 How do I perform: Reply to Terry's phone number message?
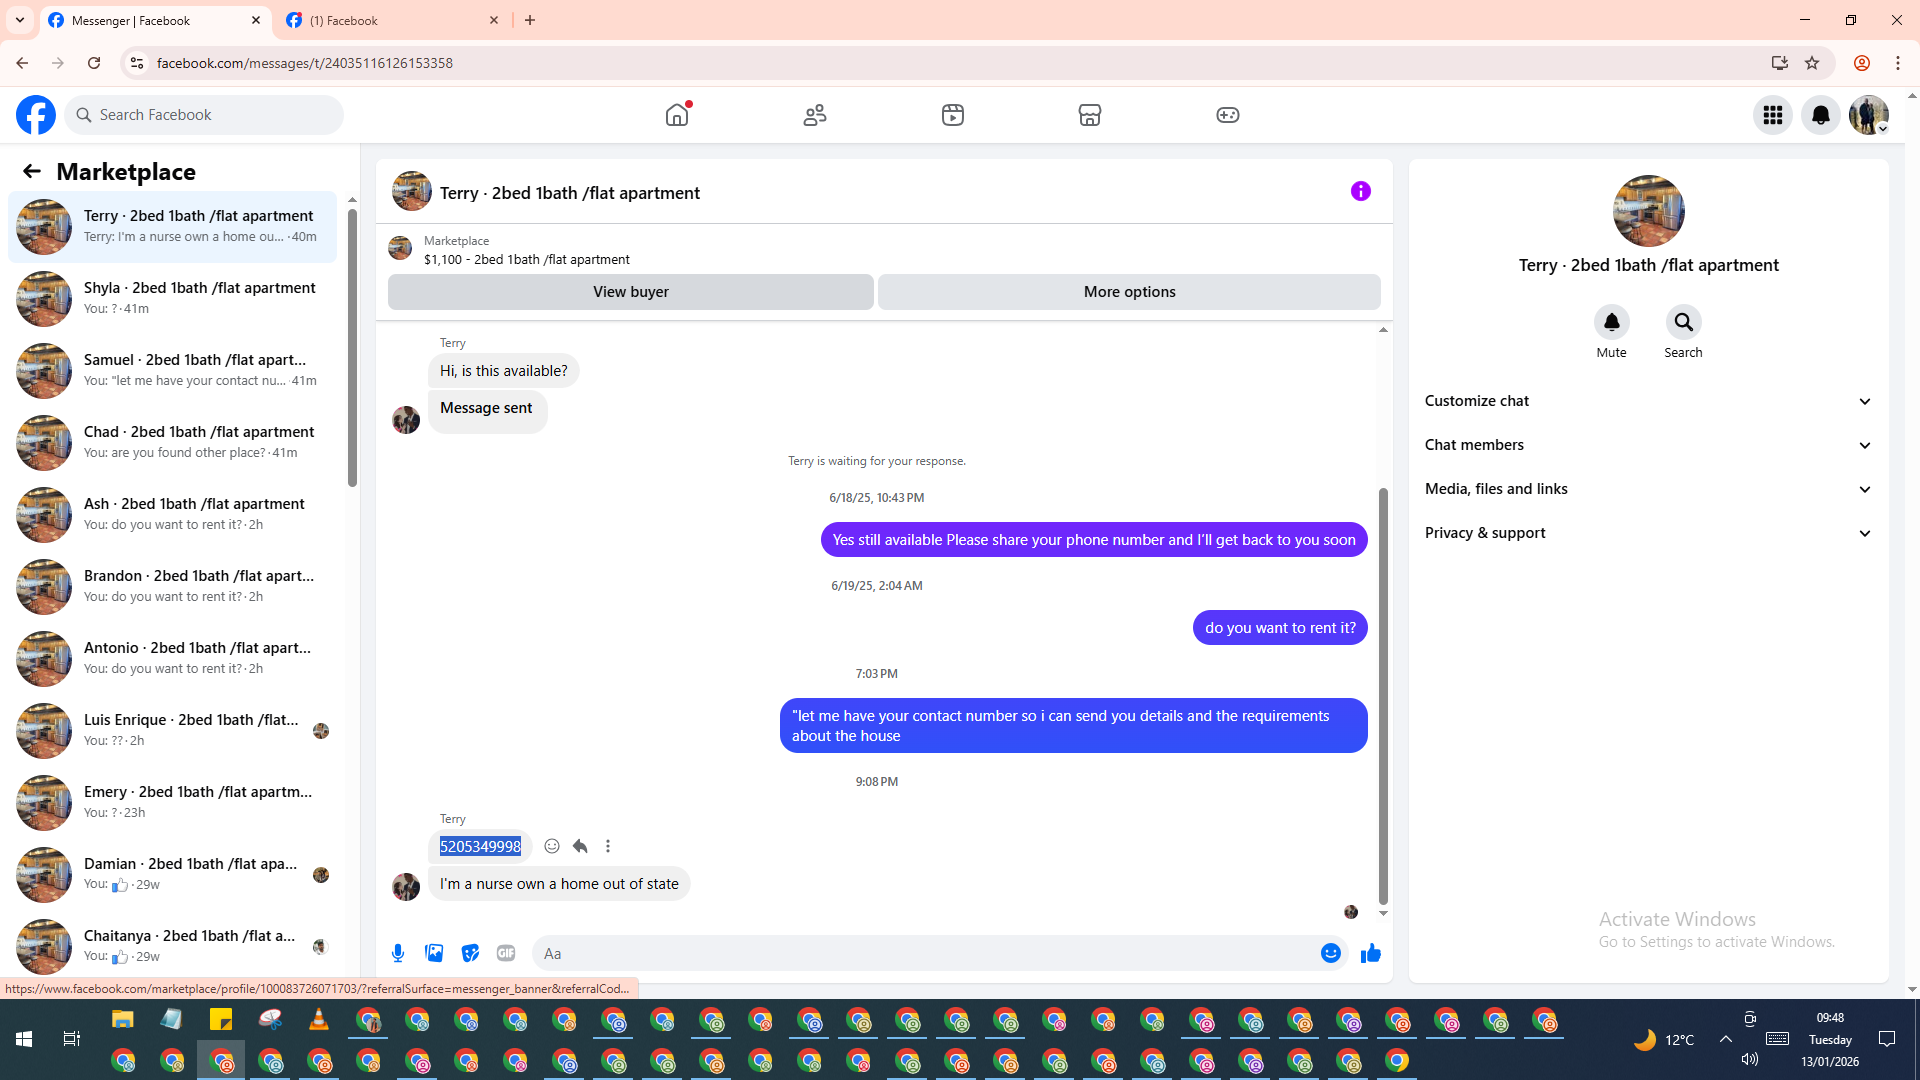(x=580, y=846)
